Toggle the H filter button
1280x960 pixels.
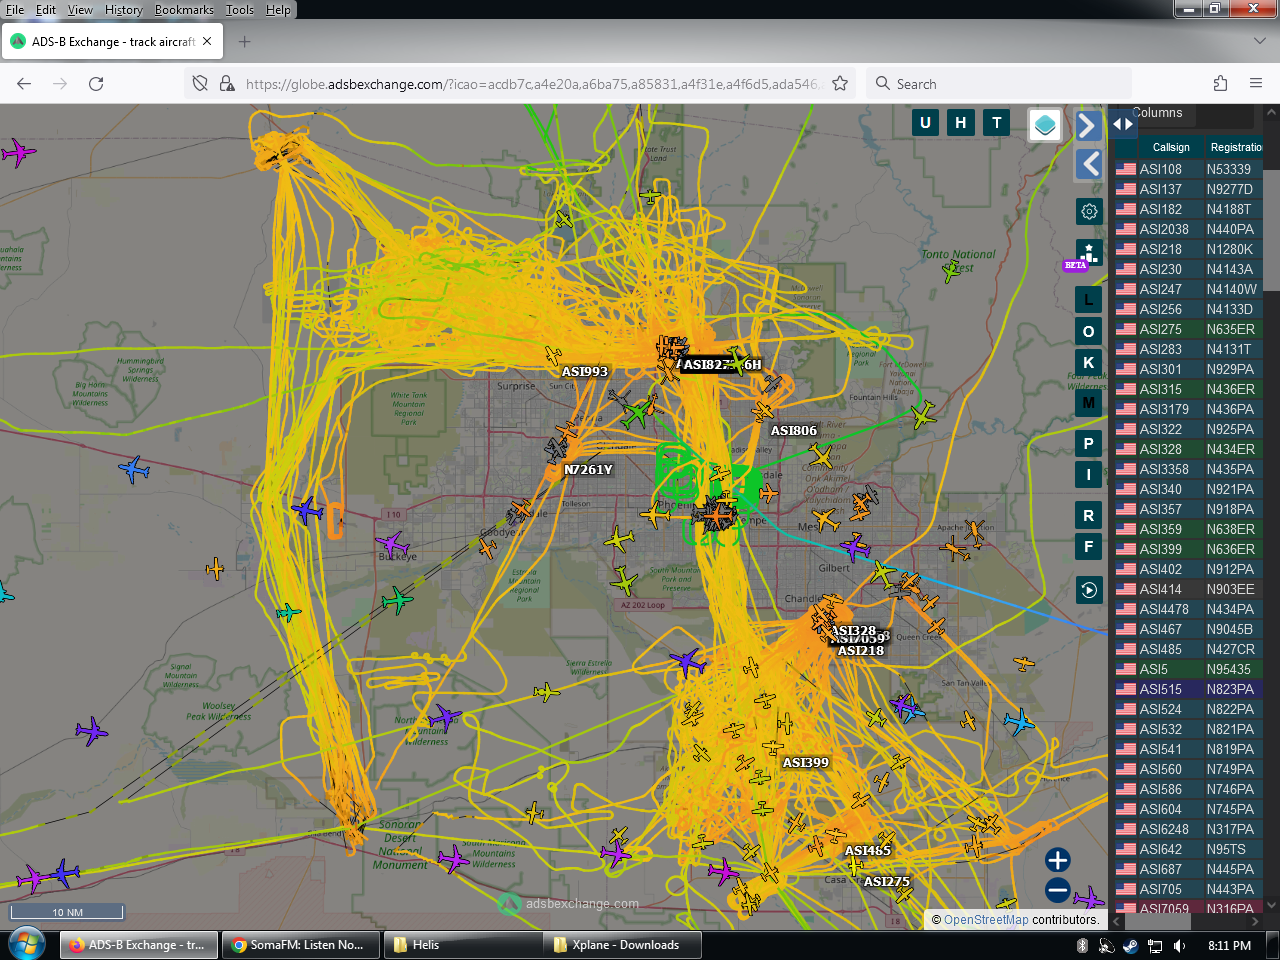961,123
